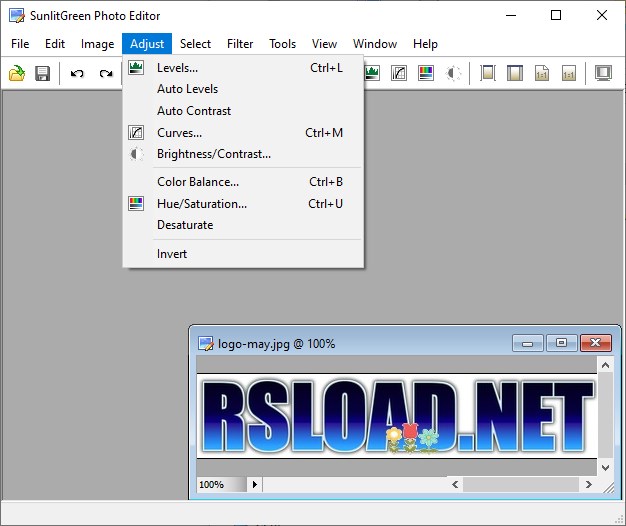The width and height of the screenshot is (626, 526).
Task: Maximize the logo-may.jpg image window
Action: point(561,343)
